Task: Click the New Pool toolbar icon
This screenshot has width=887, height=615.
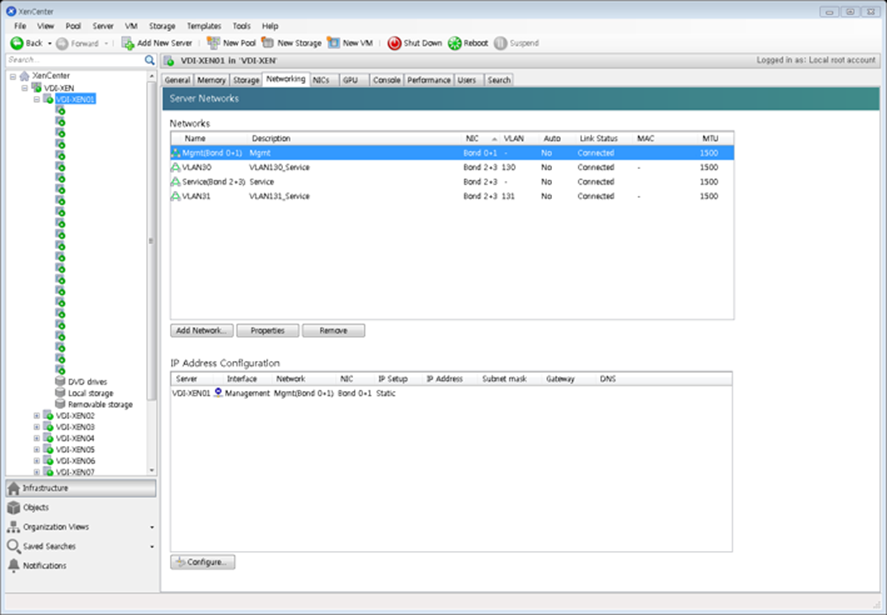Action: click(x=213, y=43)
